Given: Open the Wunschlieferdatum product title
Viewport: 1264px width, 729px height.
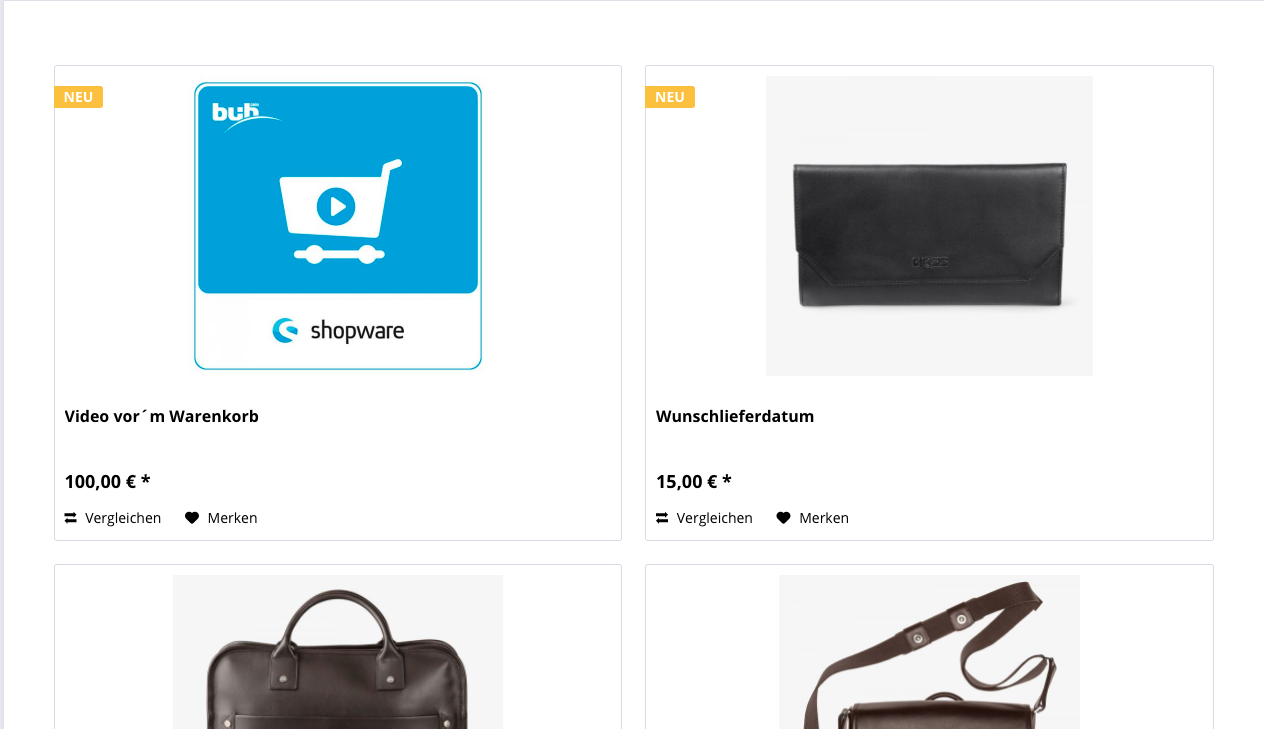Looking at the screenshot, I should coord(735,416).
